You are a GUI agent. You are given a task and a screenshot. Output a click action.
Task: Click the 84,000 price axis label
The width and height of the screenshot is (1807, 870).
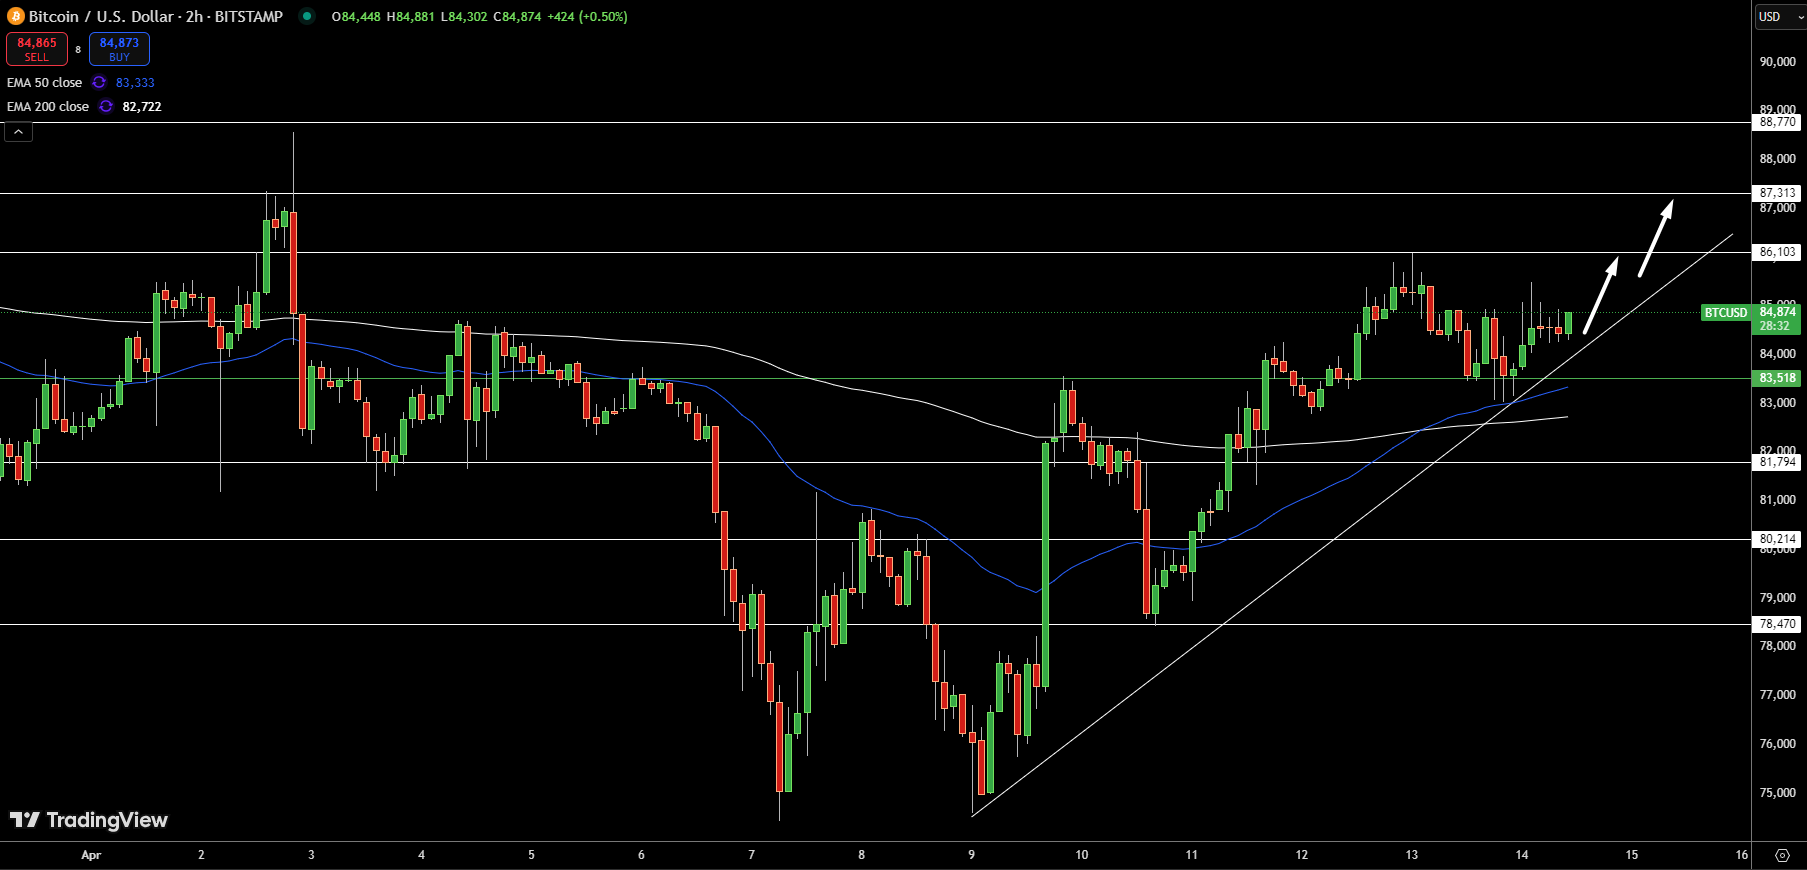pos(1778,354)
